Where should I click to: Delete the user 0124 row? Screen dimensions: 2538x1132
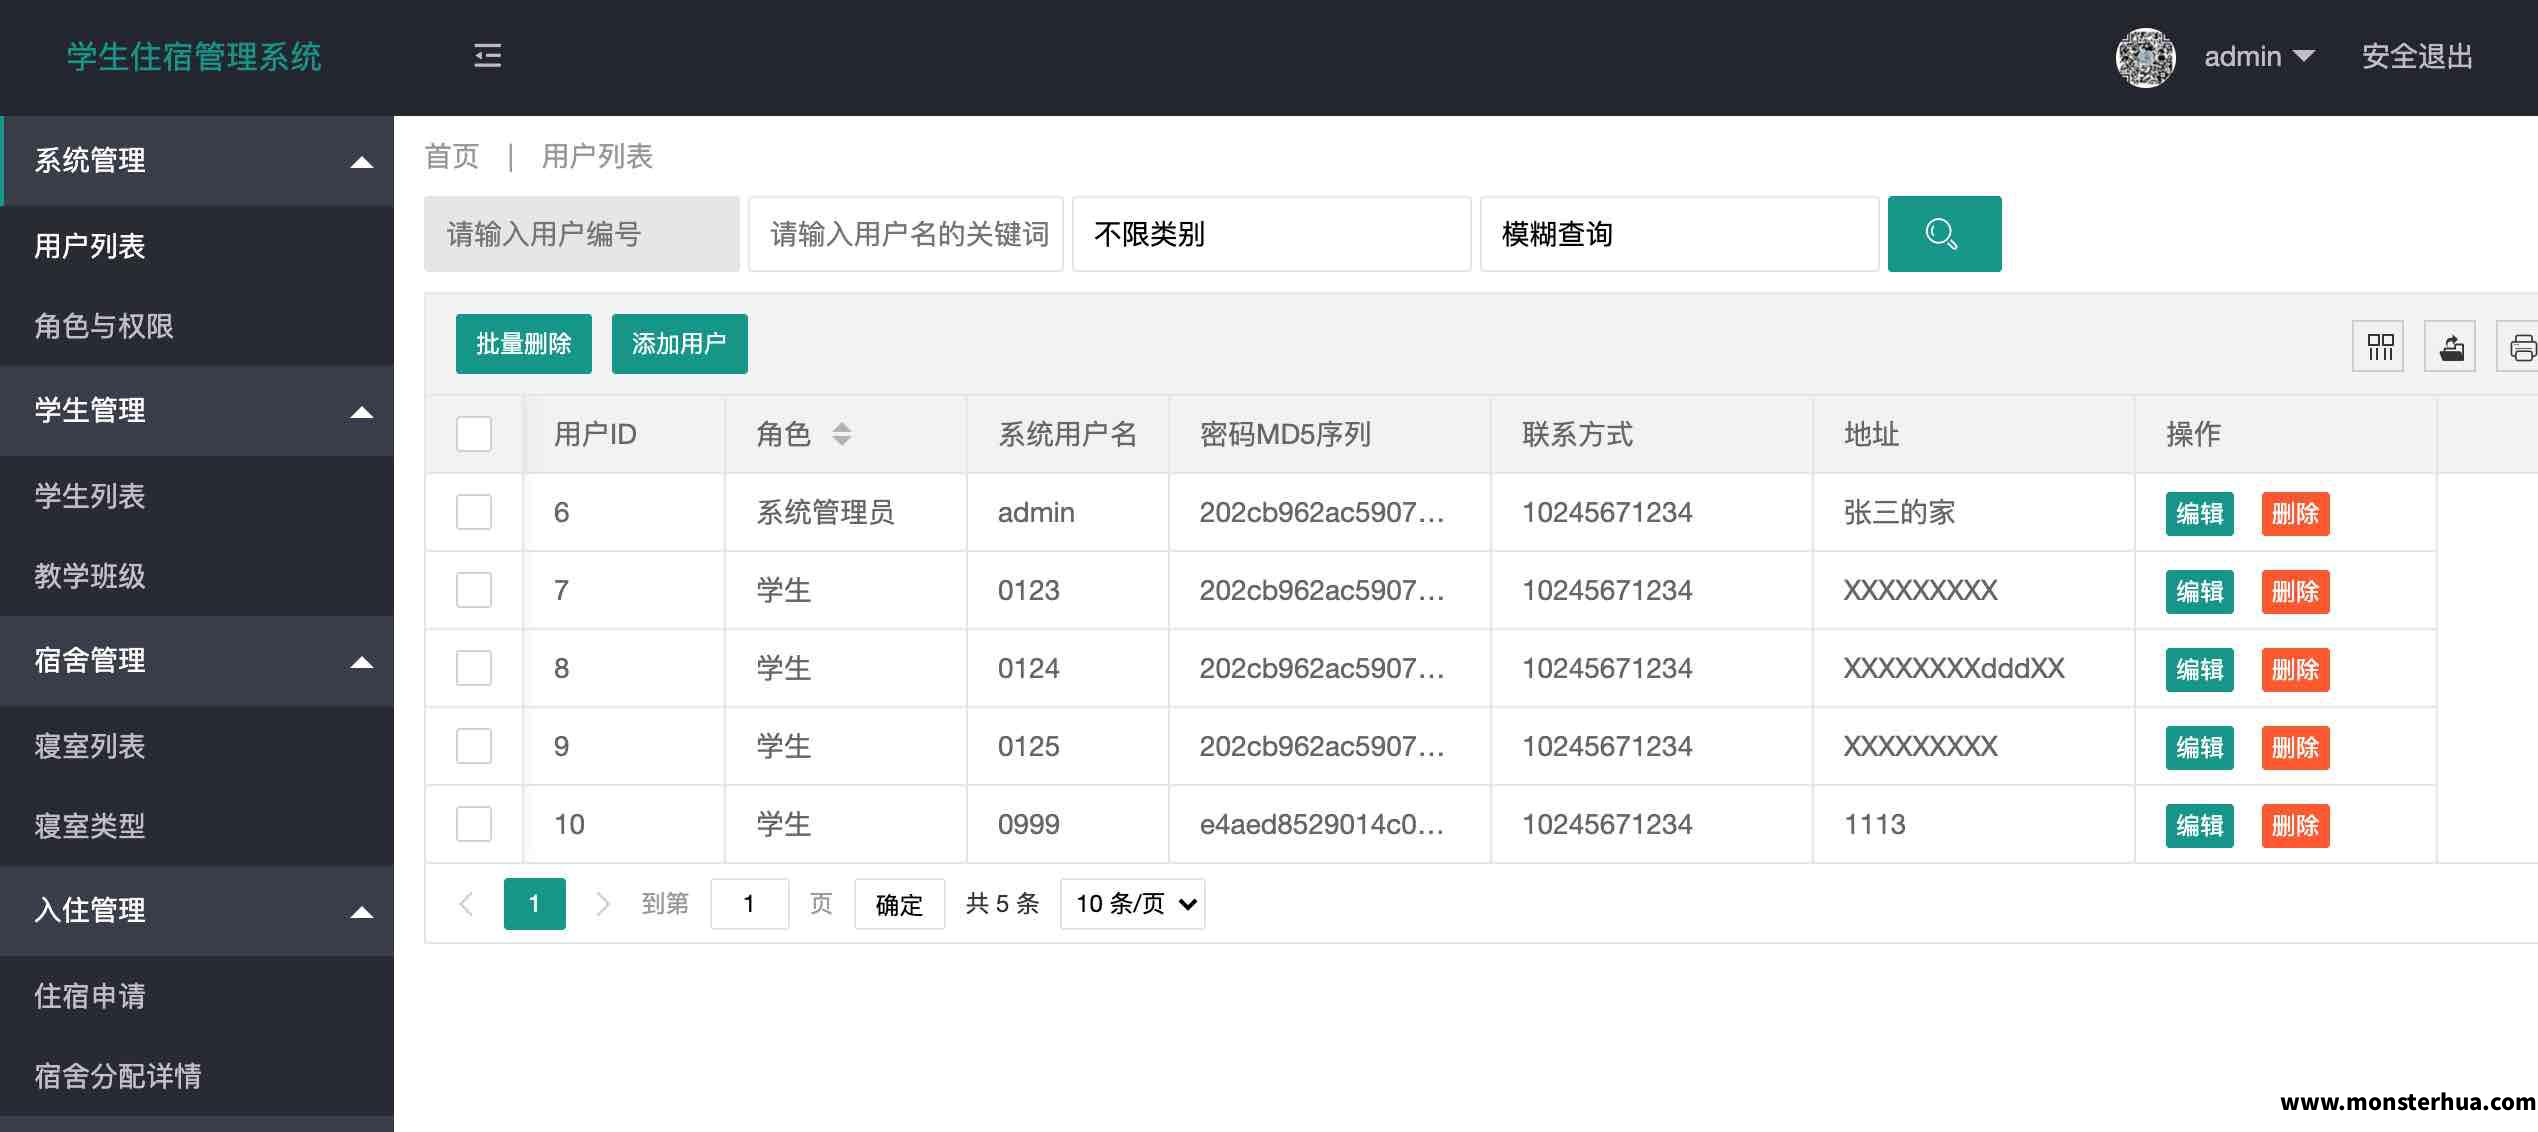[2296, 670]
